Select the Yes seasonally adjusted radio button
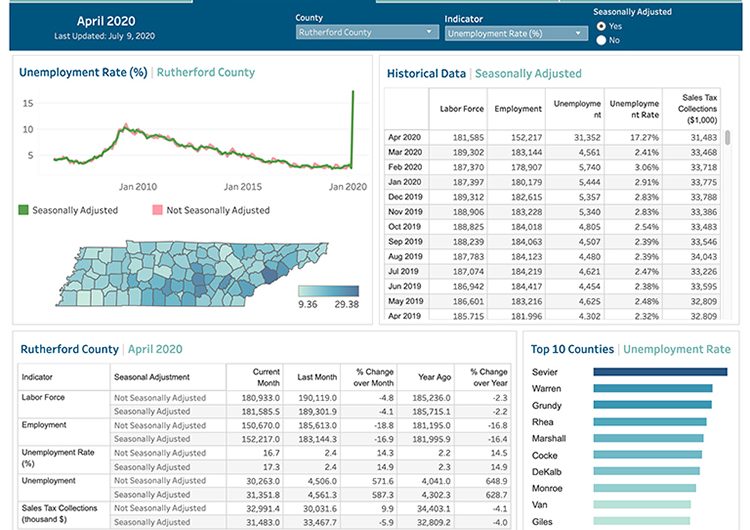This screenshot has width=750, height=530. coord(601,26)
